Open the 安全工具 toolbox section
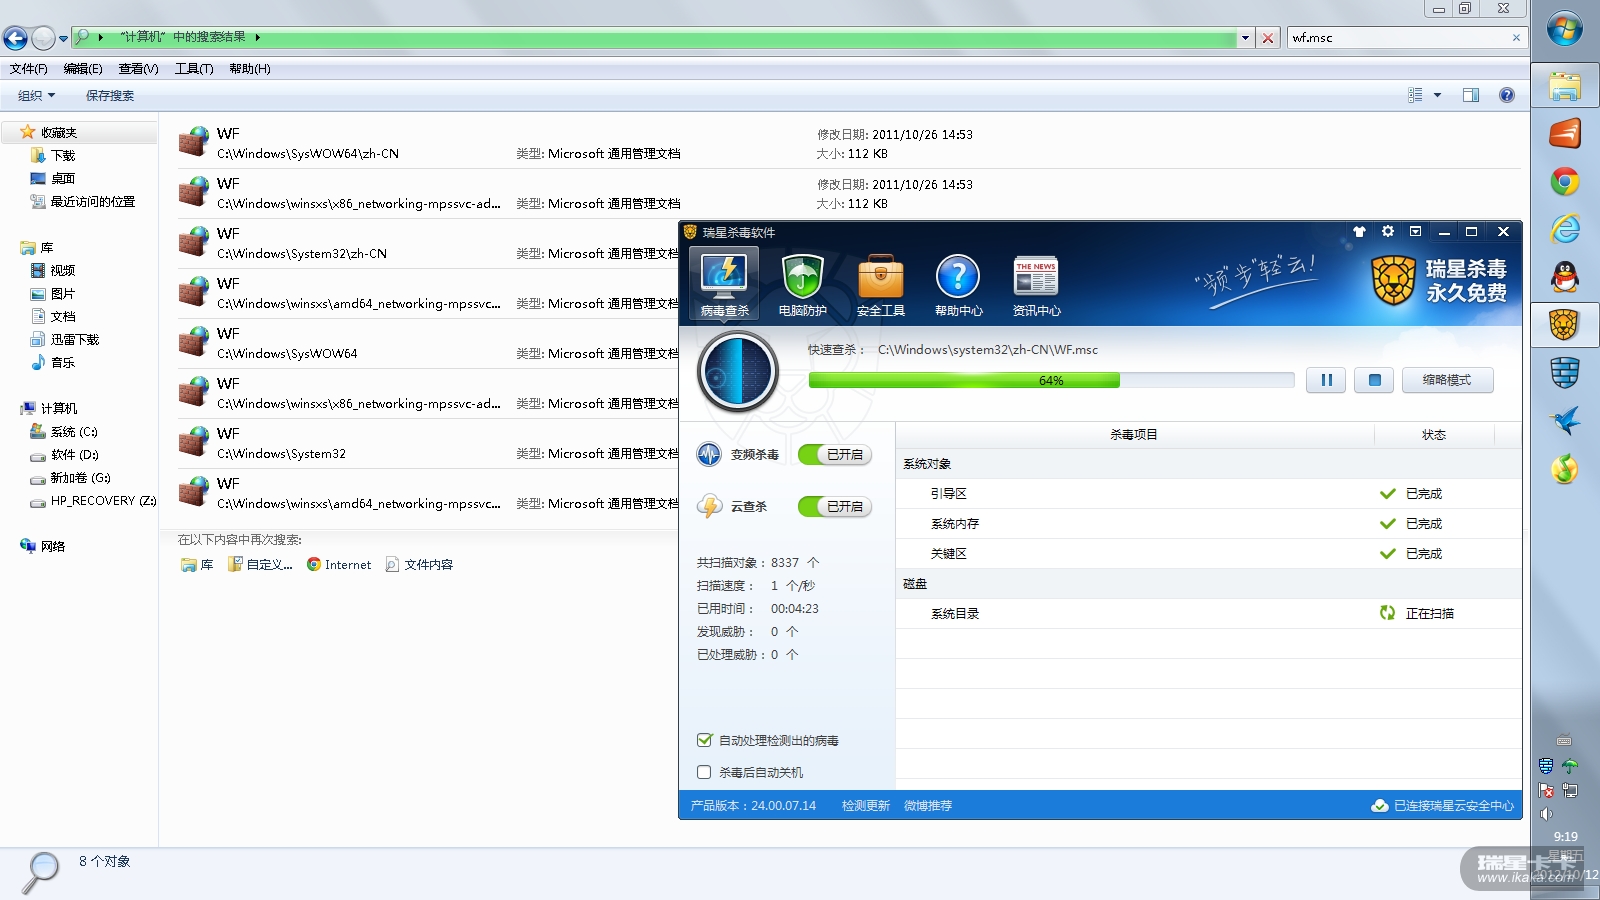This screenshot has width=1600, height=900. [880, 284]
